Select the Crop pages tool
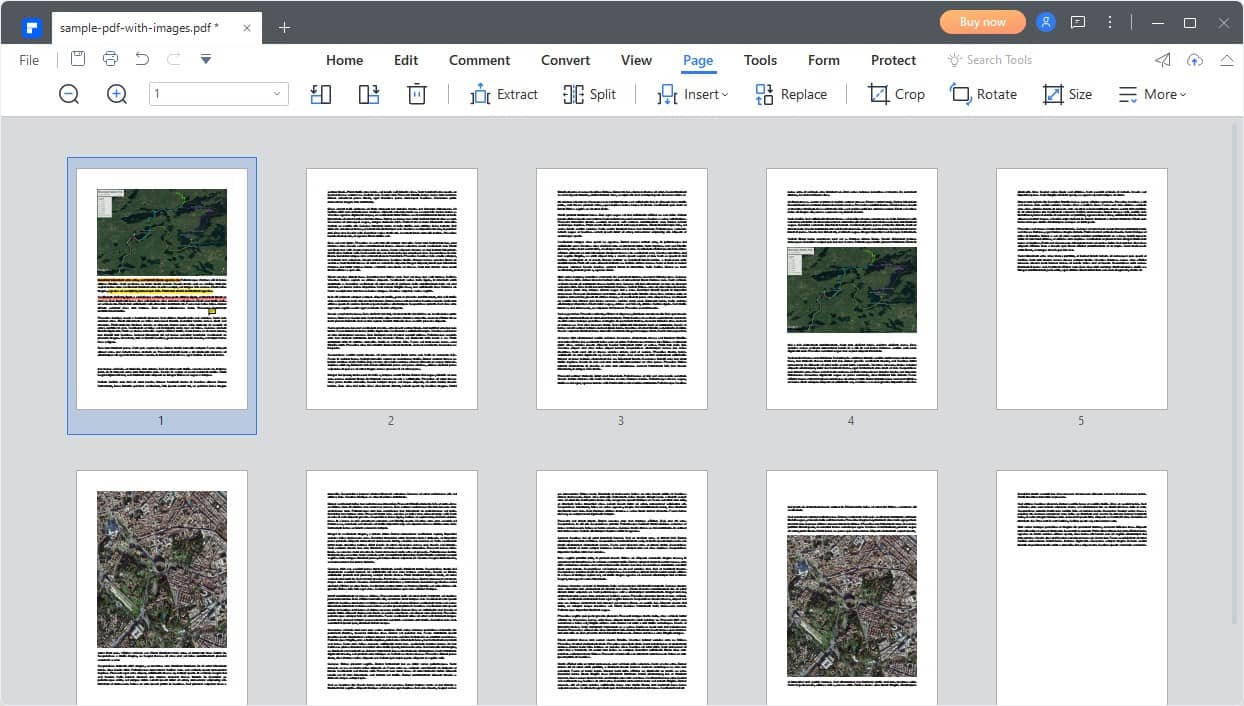This screenshot has width=1244, height=706. (896, 93)
